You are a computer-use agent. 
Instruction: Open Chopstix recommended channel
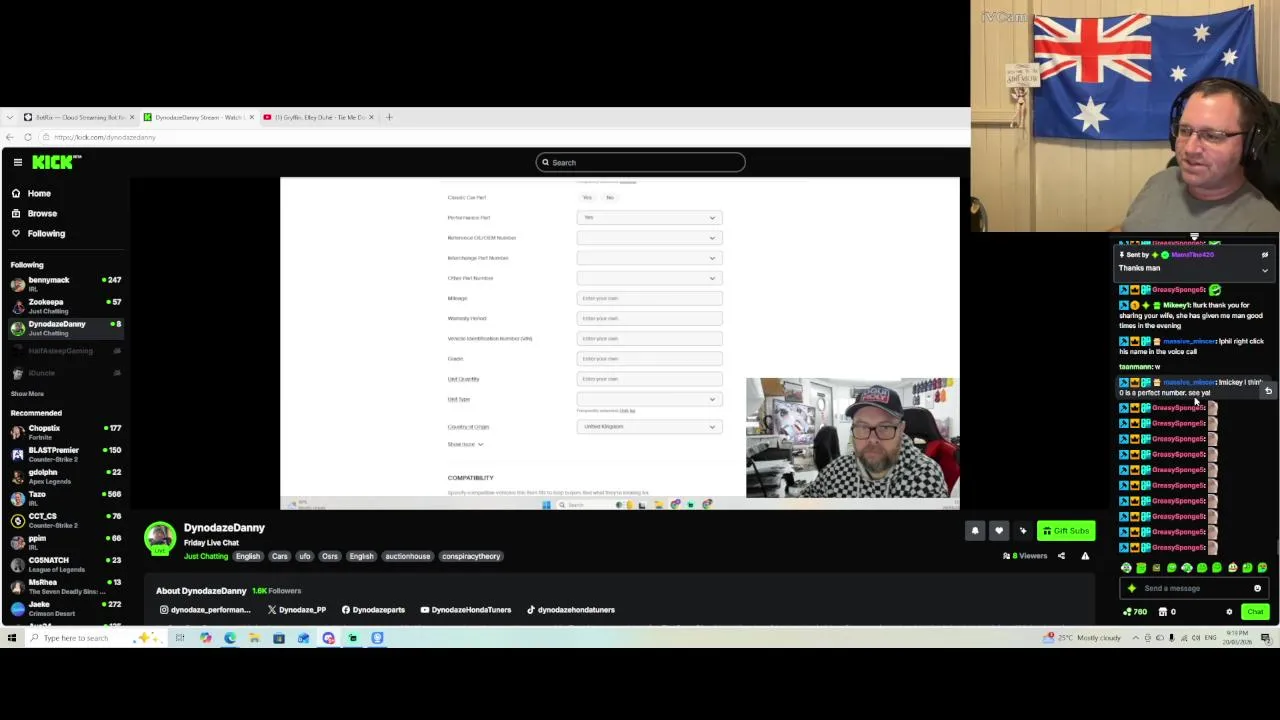click(x=65, y=432)
